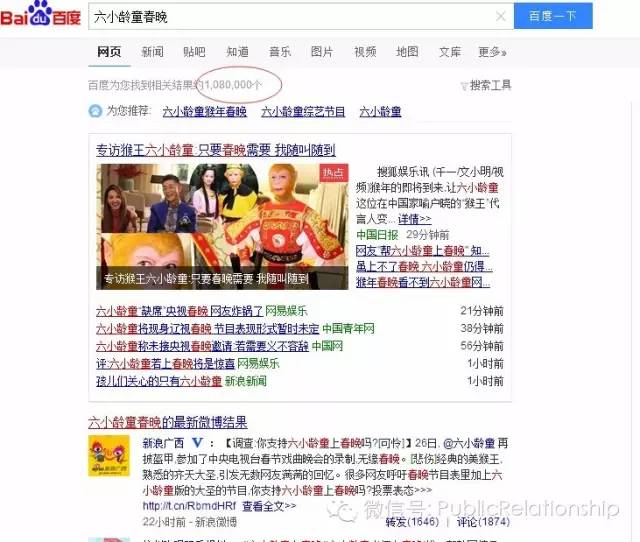Click the 中国青年网 source text
This screenshot has height=542, width=640.
348,329
